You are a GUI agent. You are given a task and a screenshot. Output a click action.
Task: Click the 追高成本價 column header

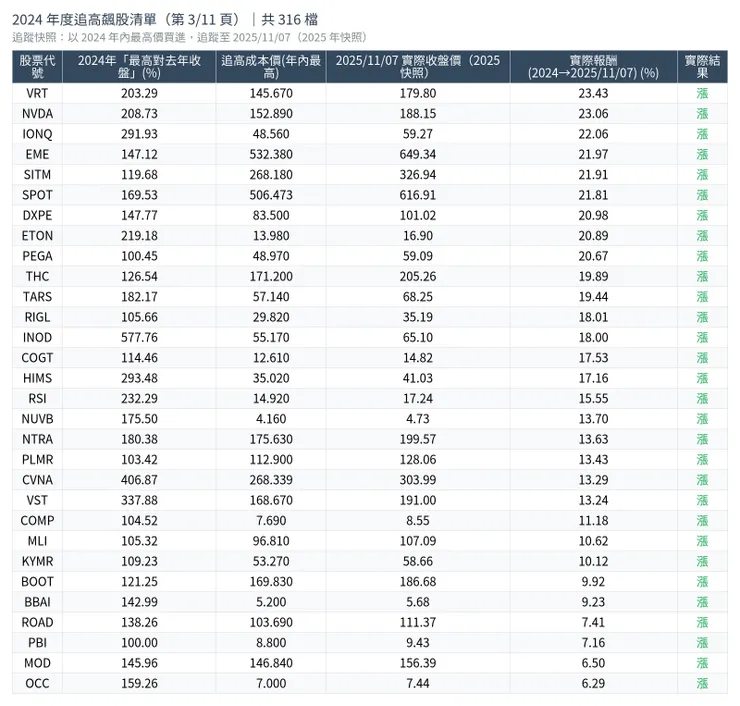pos(269,67)
